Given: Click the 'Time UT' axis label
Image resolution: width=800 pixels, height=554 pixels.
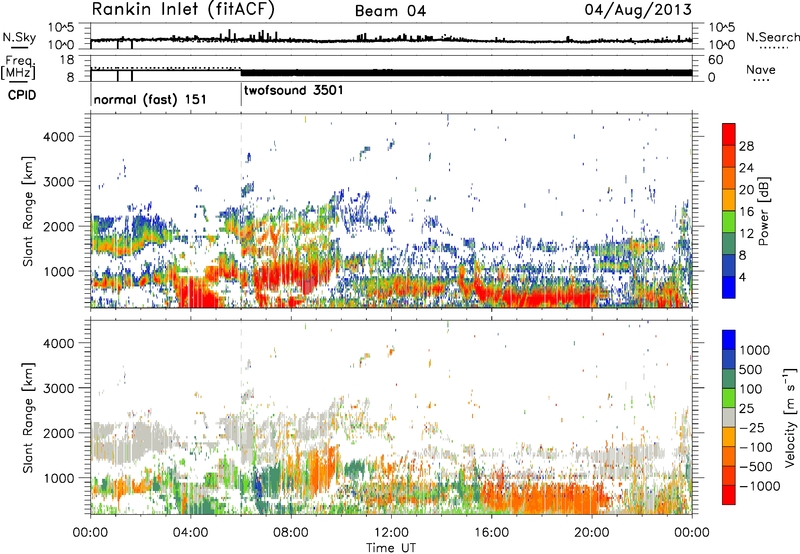Looking at the screenshot, I should (391, 548).
